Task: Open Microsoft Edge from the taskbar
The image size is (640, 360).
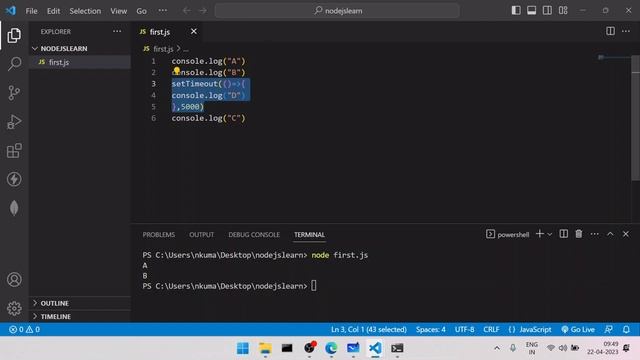Action: pyautogui.click(x=331, y=348)
